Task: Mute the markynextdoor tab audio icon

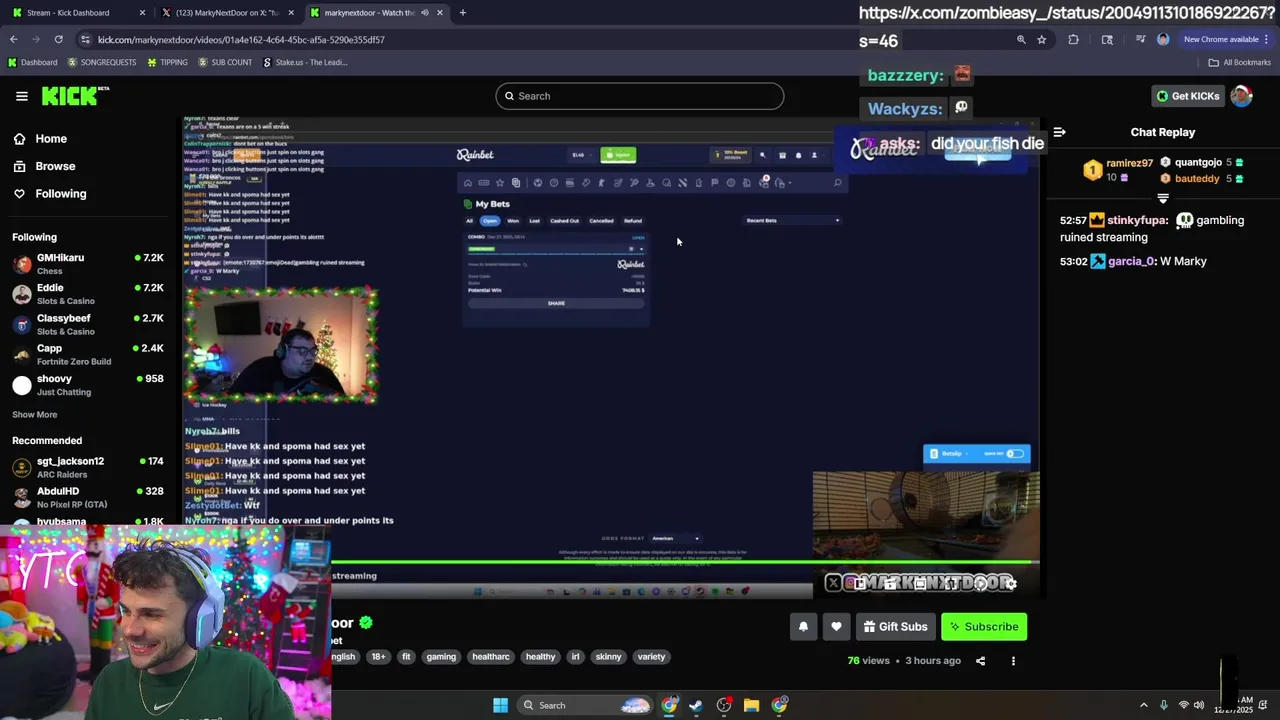Action: pyautogui.click(x=424, y=13)
